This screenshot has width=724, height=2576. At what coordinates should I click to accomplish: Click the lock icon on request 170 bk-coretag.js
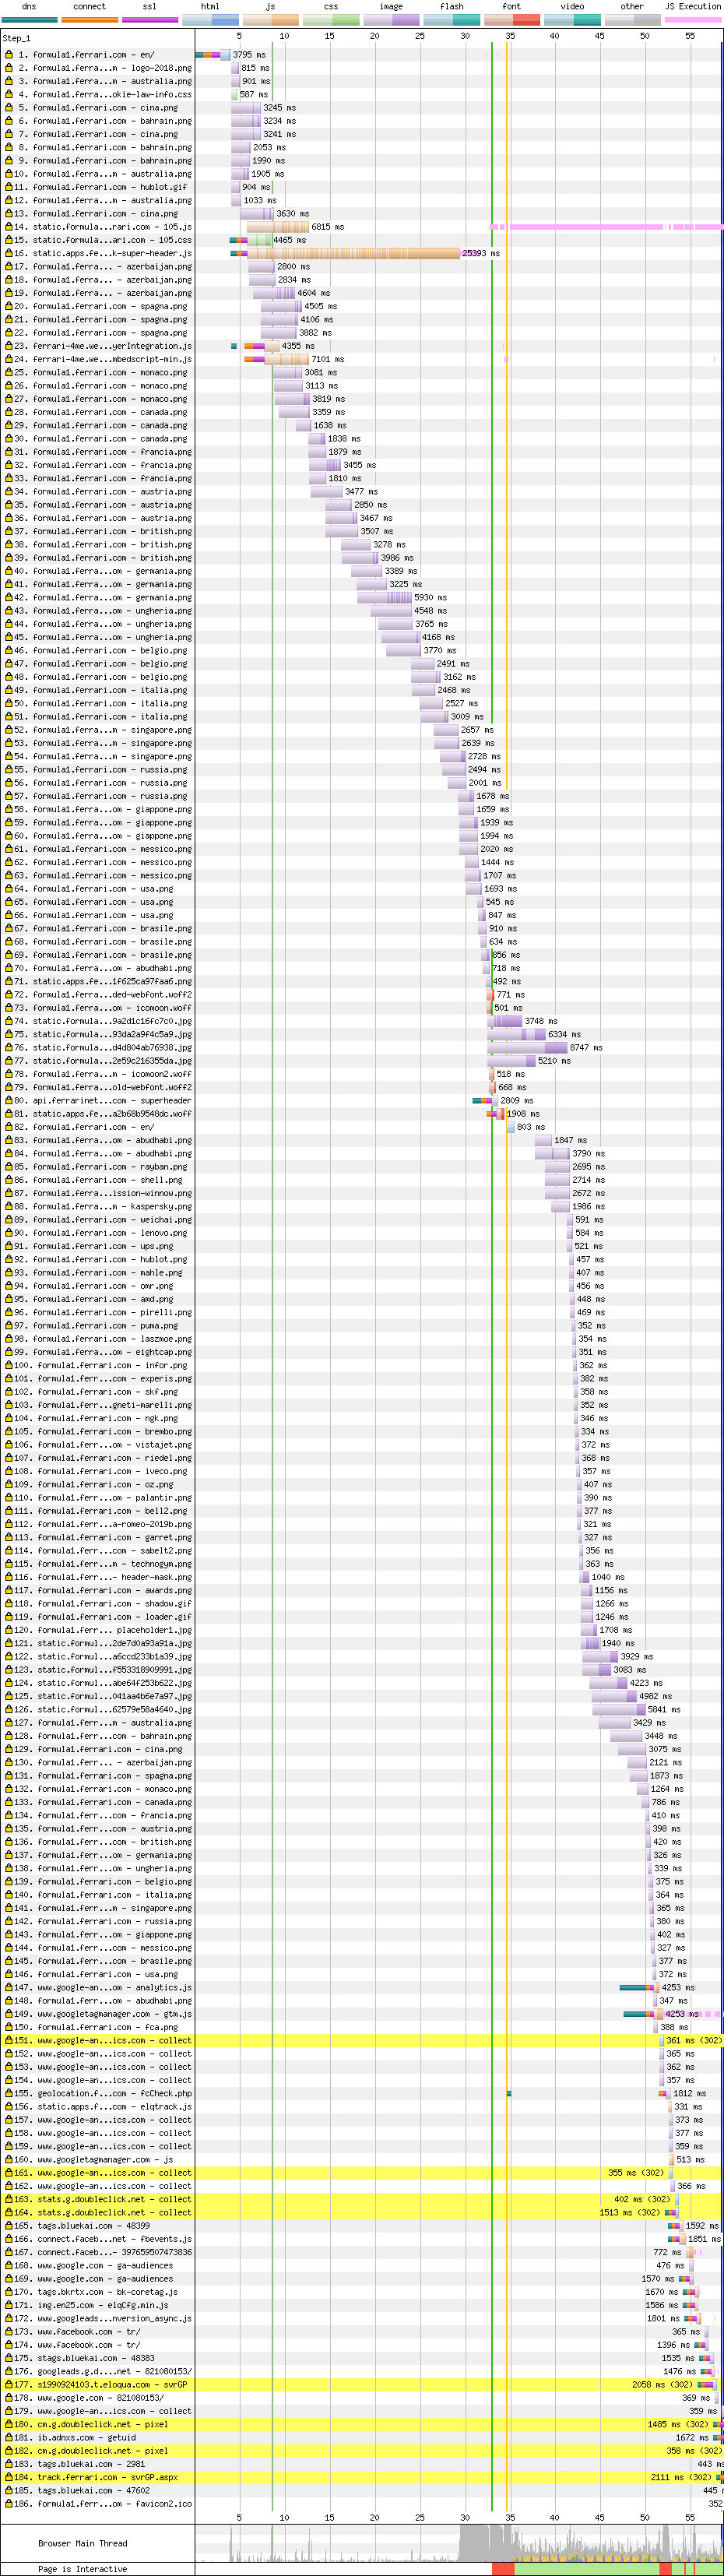[9, 2292]
